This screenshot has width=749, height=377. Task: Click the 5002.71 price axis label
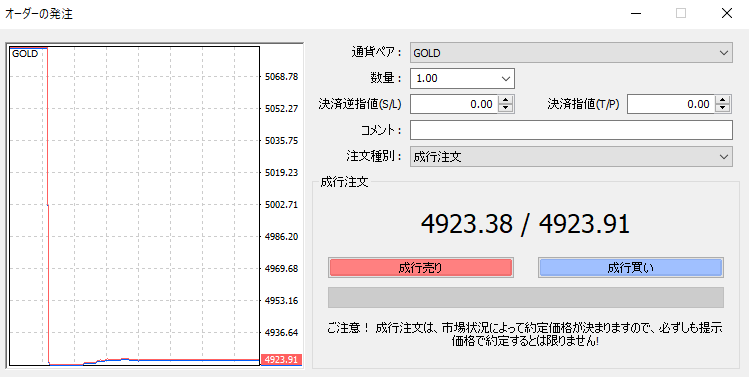(x=281, y=205)
